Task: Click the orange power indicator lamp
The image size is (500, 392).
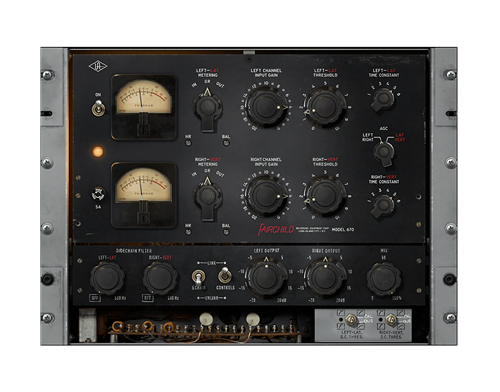Action: tap(98, 151)
